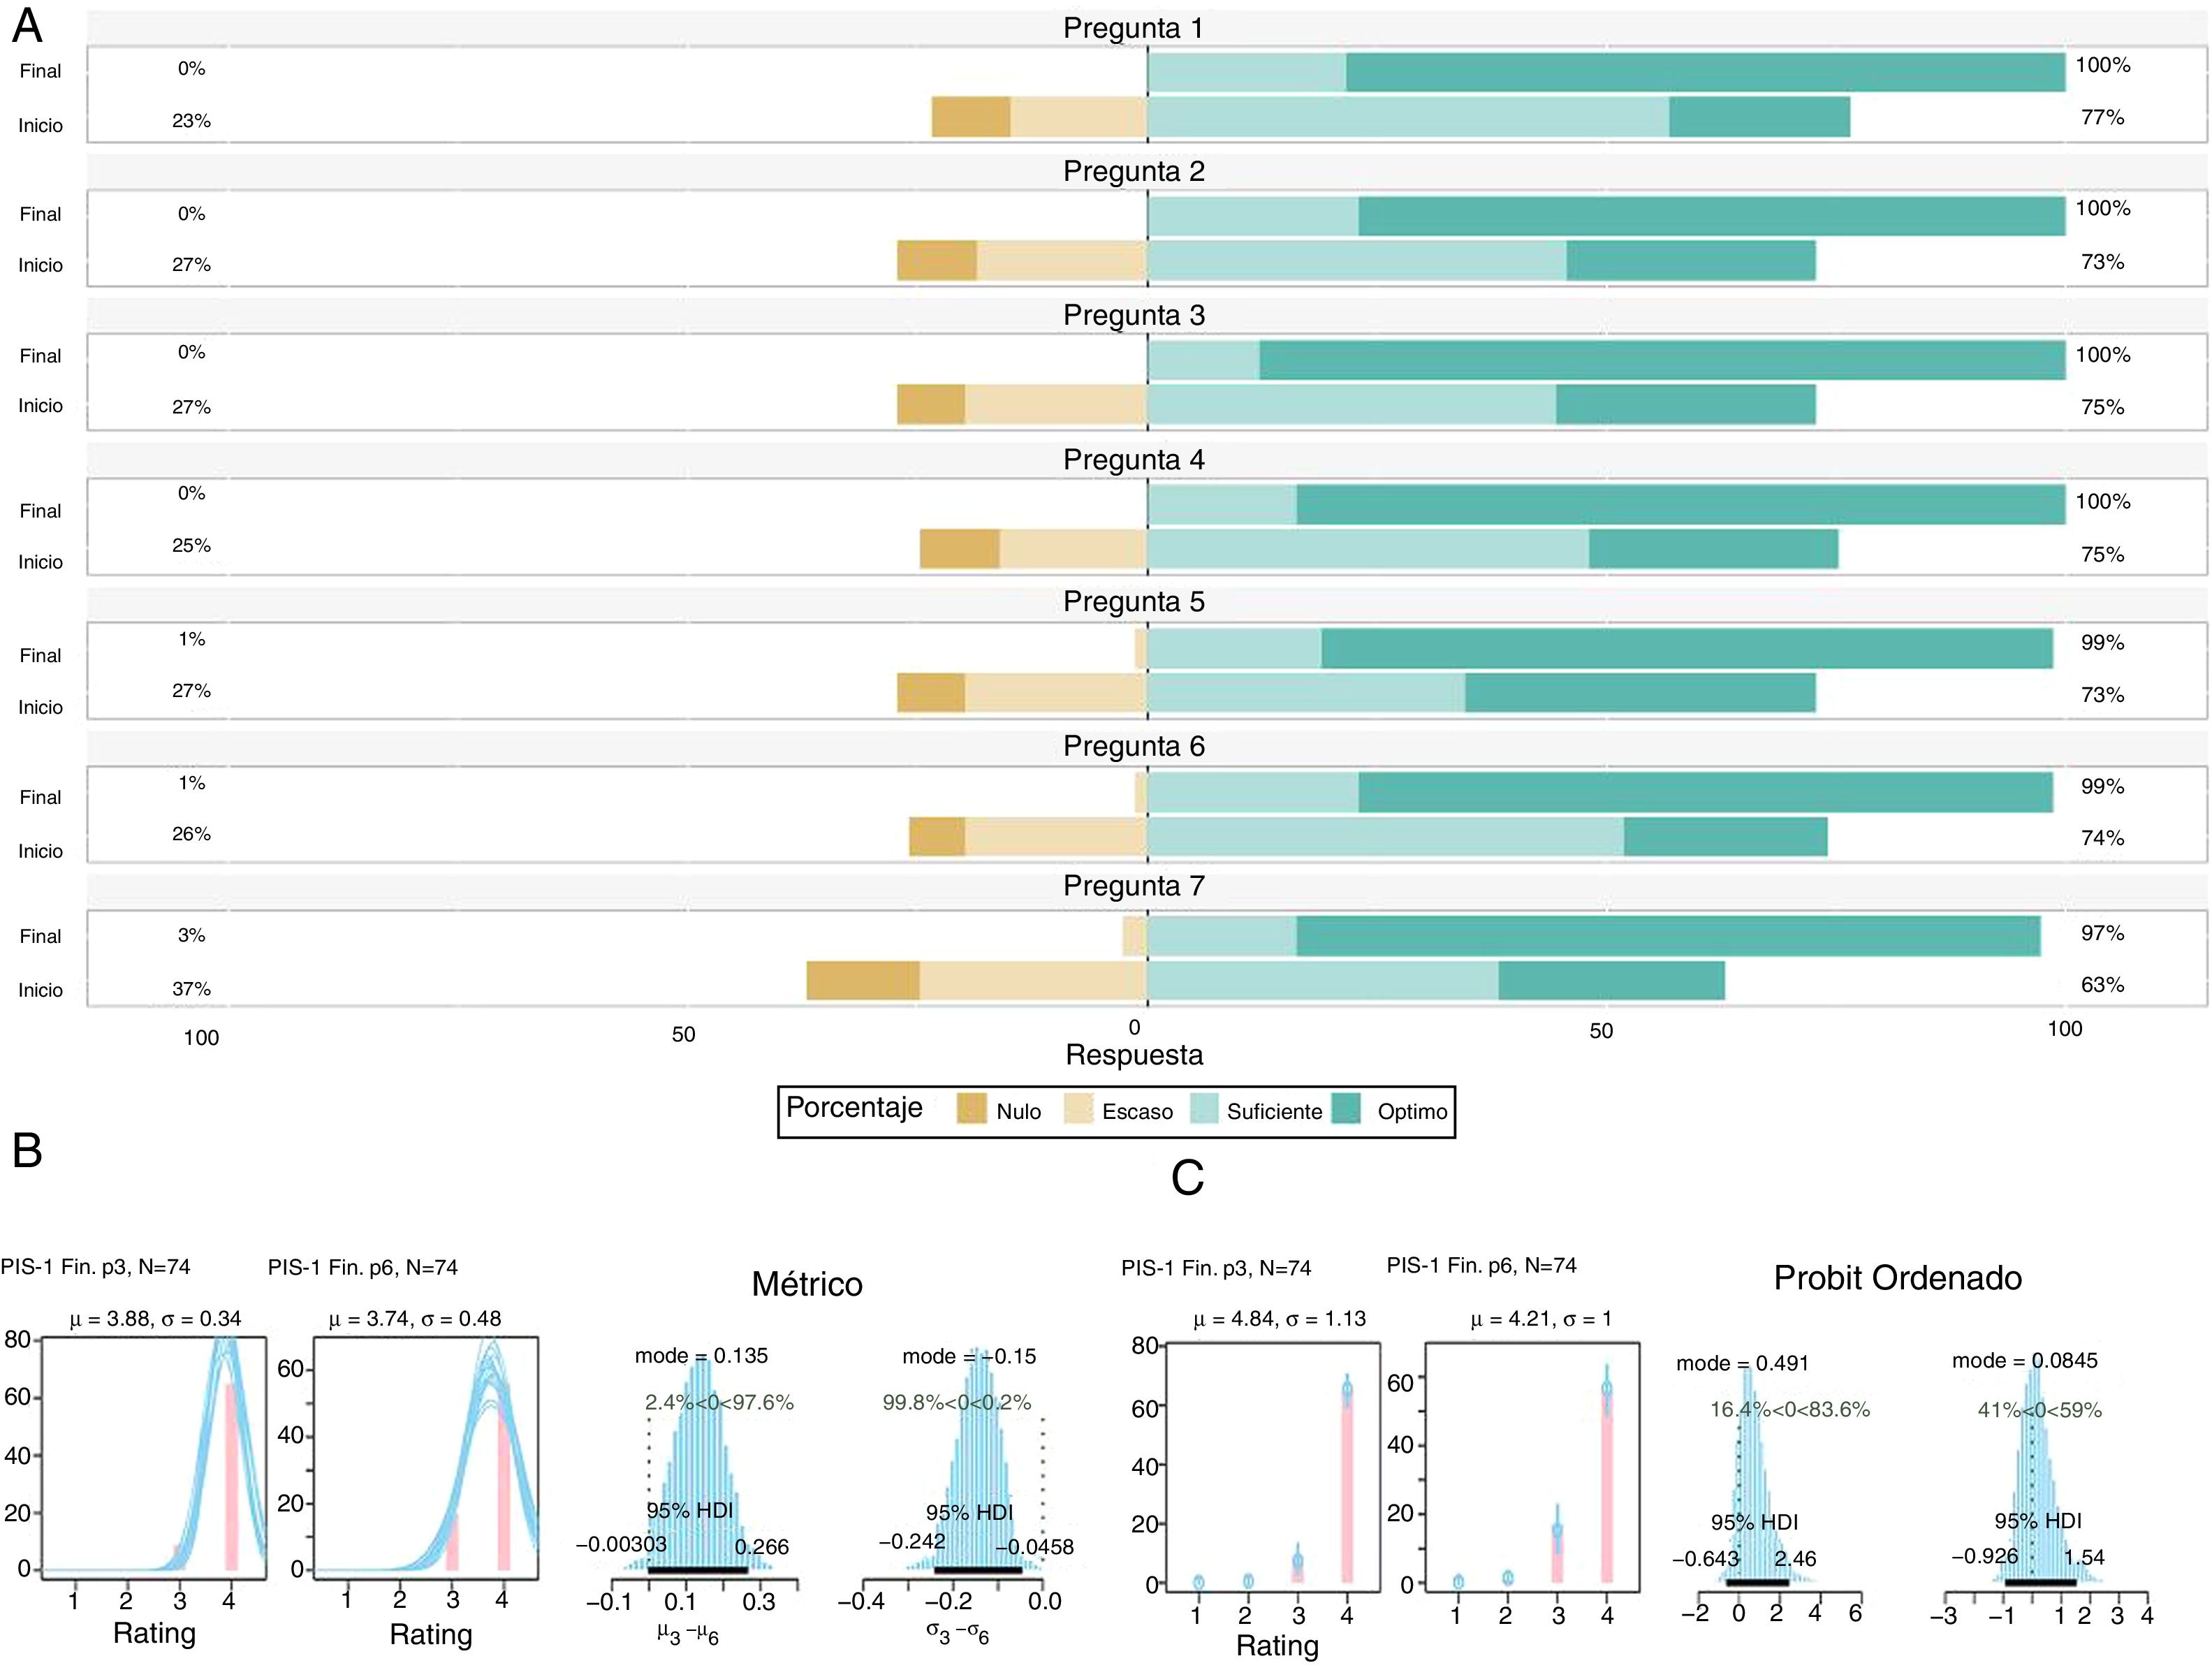The width and height of the screenshot is (2212, 1677).
Task: Click the Nulo legend color swatch
Action: point(971,1109)
